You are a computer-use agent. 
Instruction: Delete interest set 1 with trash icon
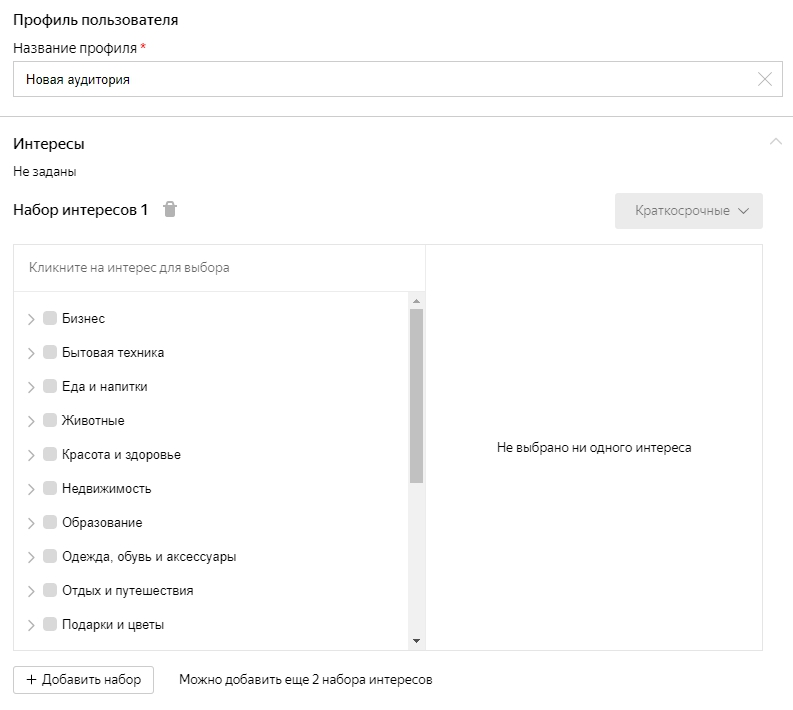(x=170, y=210)
